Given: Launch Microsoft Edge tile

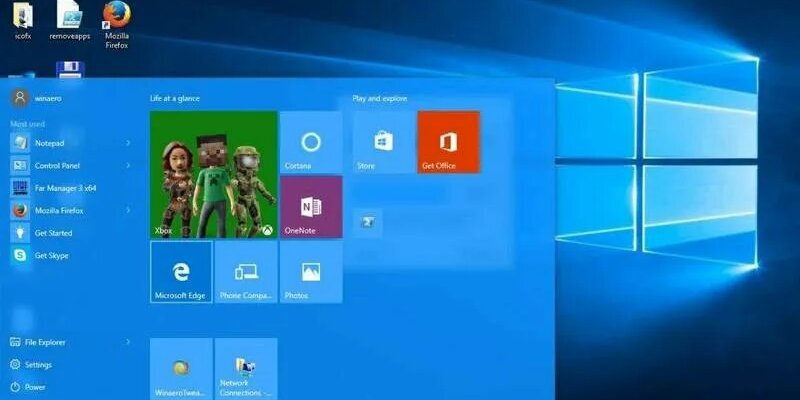Looking at the screenshot, I should pos(181,272).
